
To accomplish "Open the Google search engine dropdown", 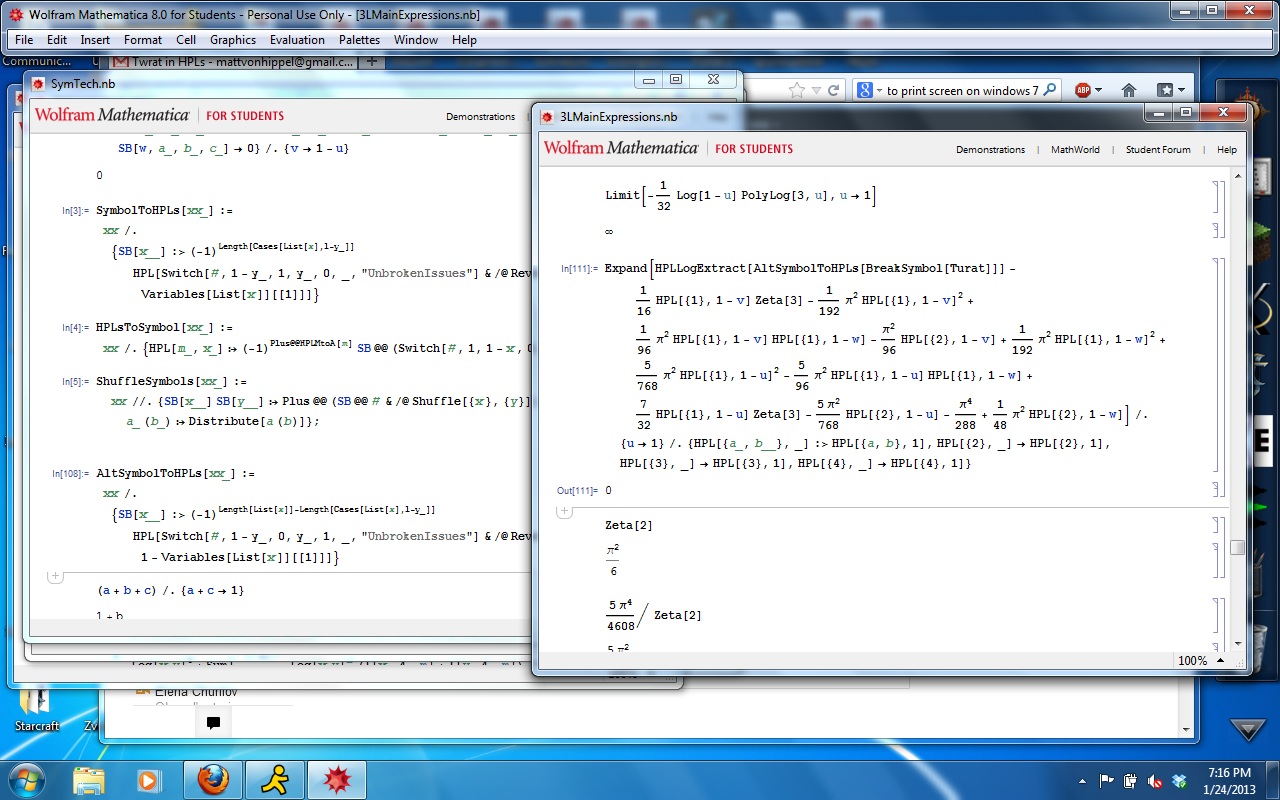I will (x=870, y=90).
